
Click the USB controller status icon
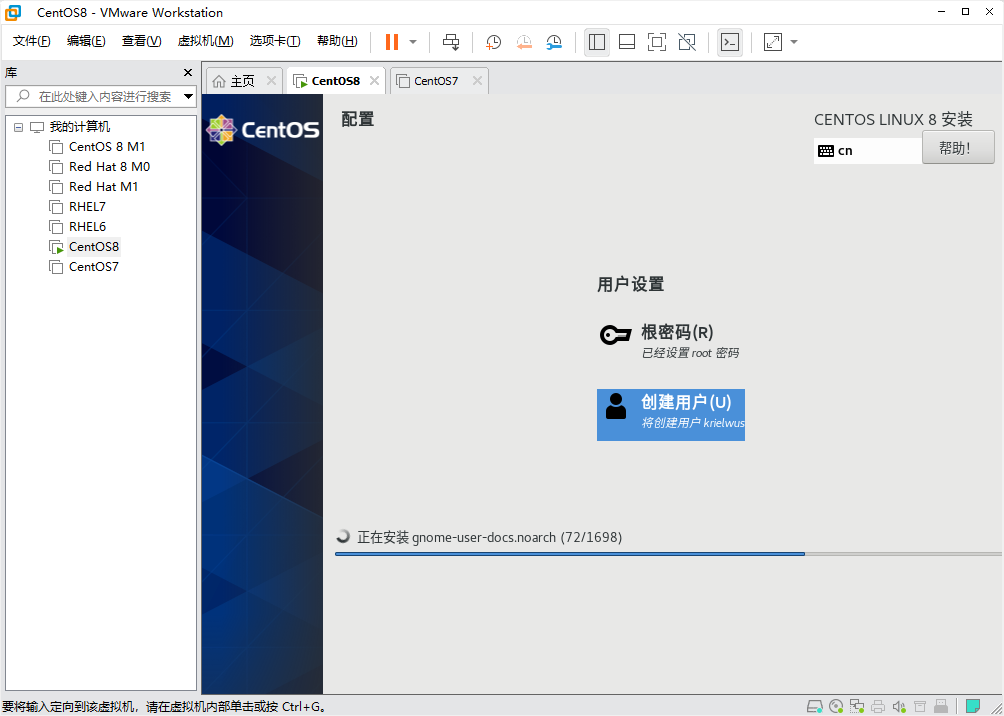[920, 706]
